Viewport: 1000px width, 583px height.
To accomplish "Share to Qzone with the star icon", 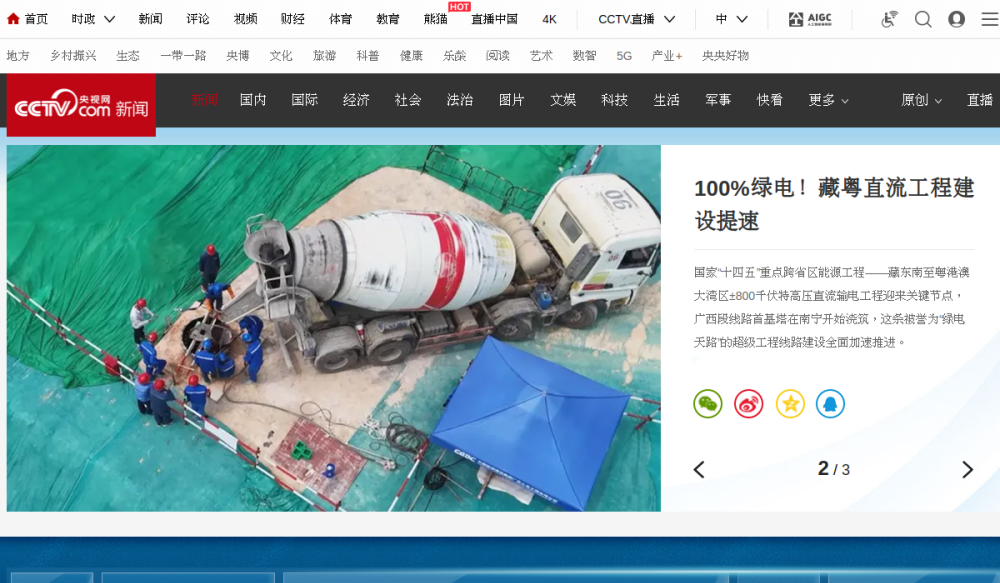I will pos(790,404).
